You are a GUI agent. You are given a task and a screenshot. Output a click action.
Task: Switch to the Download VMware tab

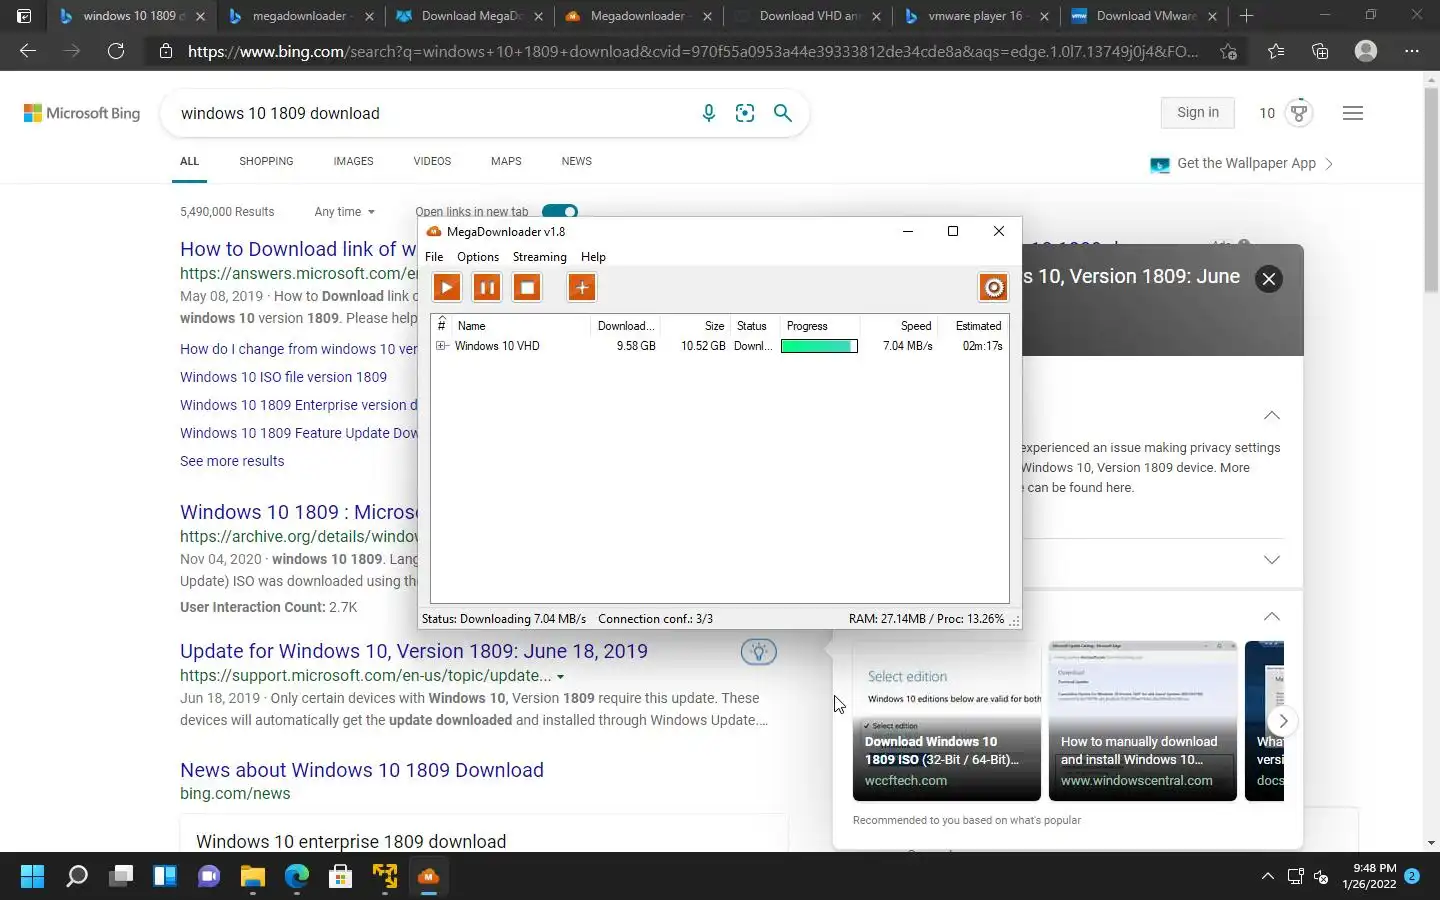coord(1146,16)
